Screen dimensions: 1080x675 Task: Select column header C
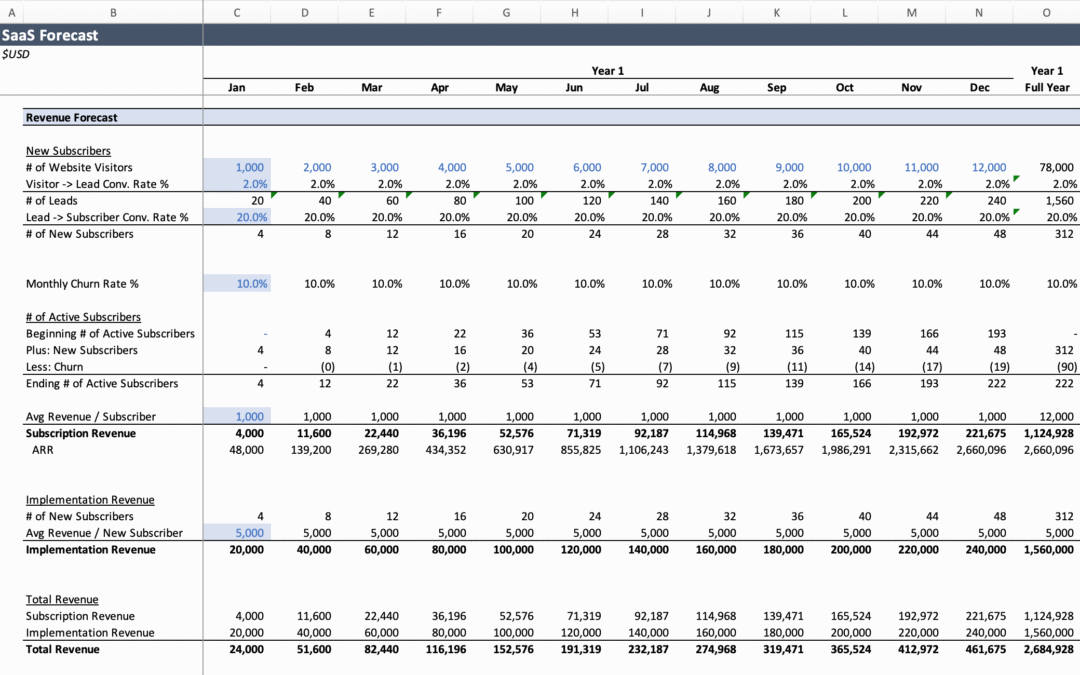[x=237, y=13]
